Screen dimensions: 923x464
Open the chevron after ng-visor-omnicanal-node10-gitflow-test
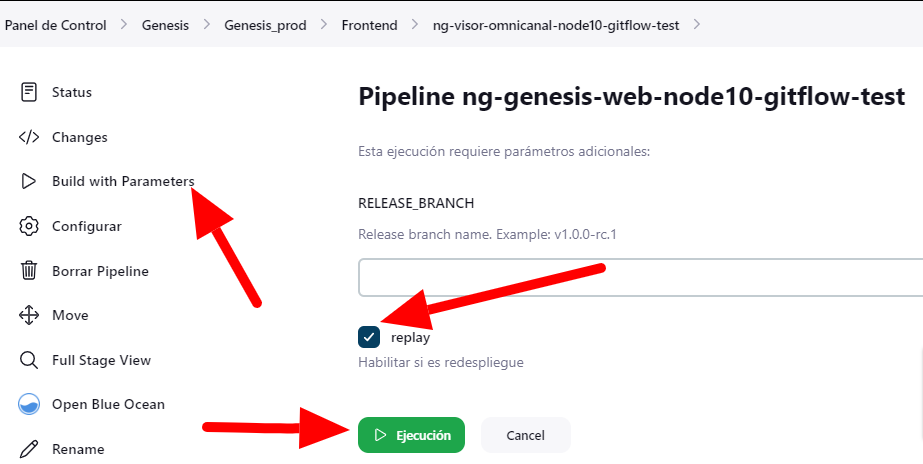(x=697, y=25)
